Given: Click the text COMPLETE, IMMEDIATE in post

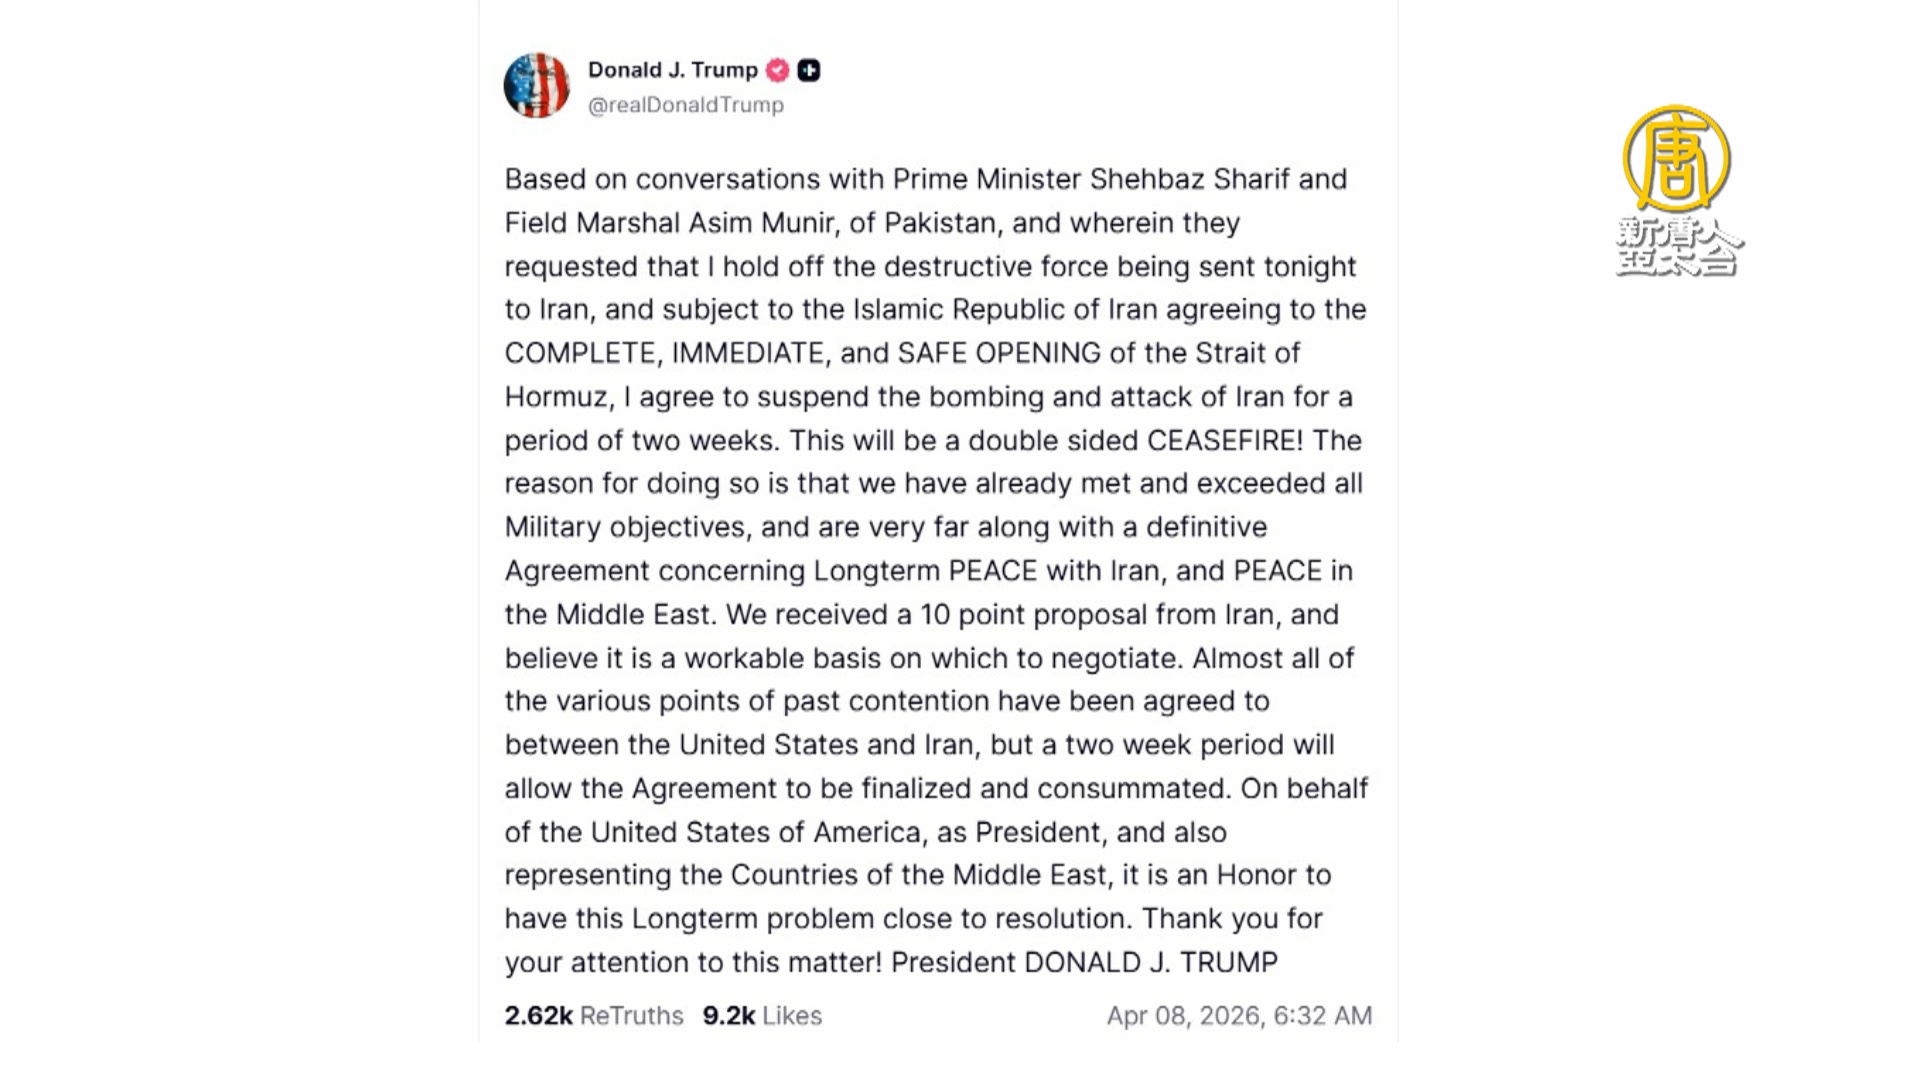Looking at the screenshot, I should click(x=664, y=353).
